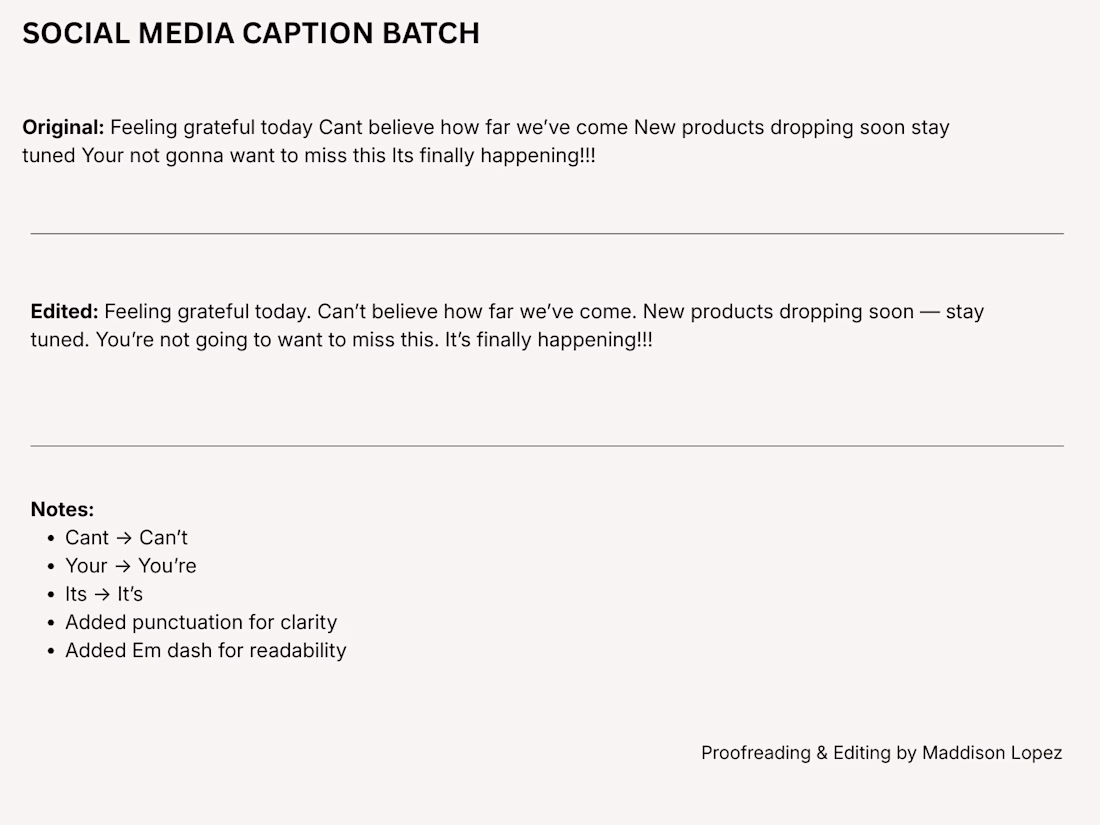
Task: Click the word Cant in the original caption
Action: [340, 127]
